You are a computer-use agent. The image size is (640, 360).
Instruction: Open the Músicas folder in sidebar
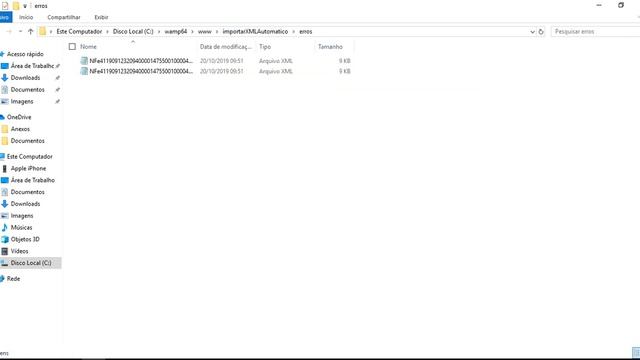click(21, 227)
